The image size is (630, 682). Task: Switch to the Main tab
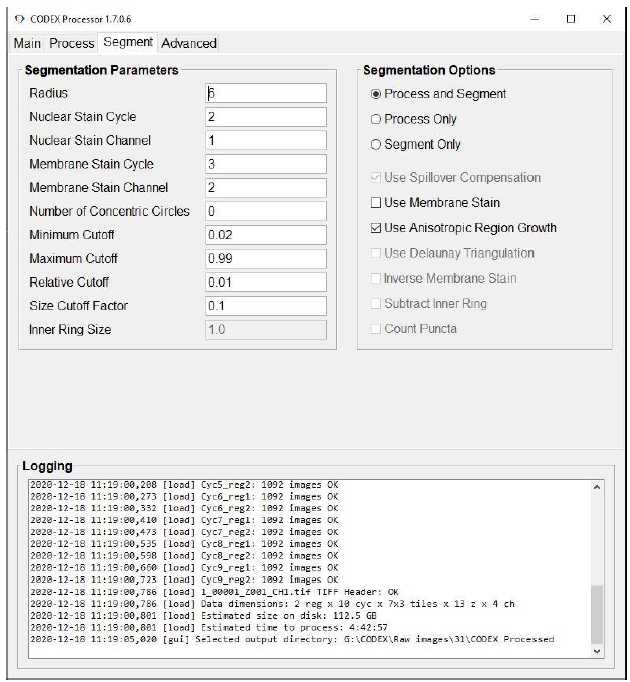(27, 43)
